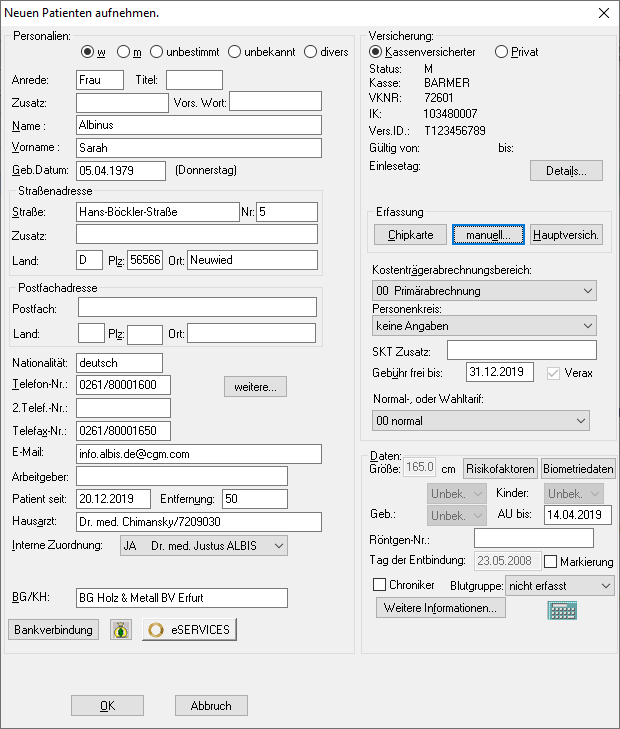Click into the E-Mail input field
The image size is (620, 729).
tap(198, 454)
